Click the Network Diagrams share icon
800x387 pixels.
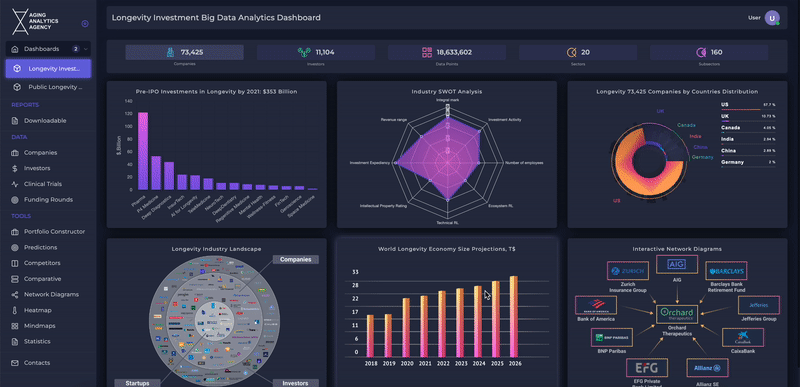[x=14, y=295]
